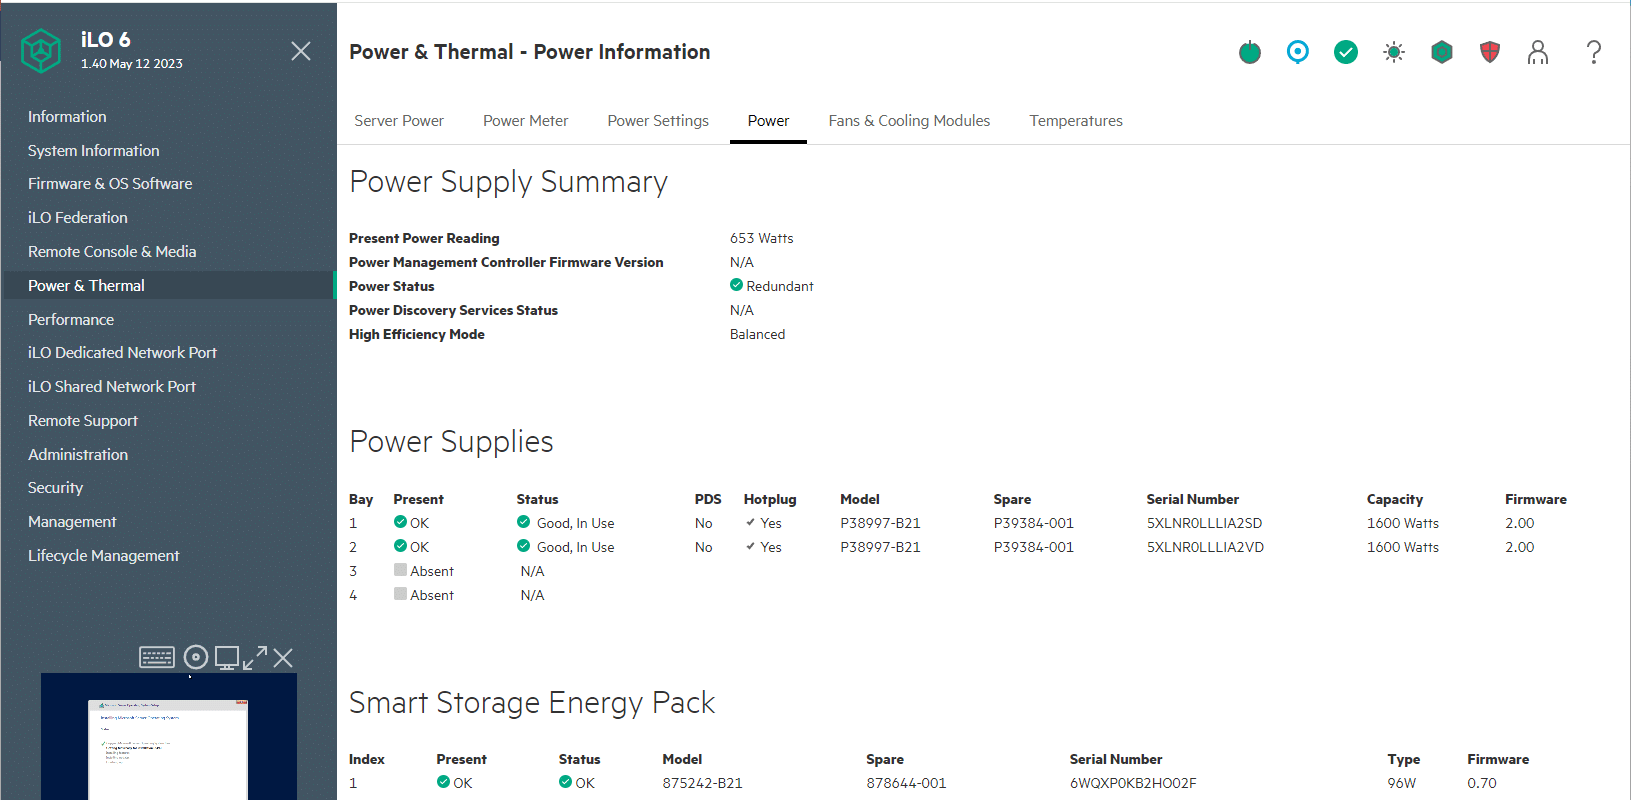Click the Balanced efficiency mode value
The width and height of the screenshot is (1631, 800).
pos(757,335)
